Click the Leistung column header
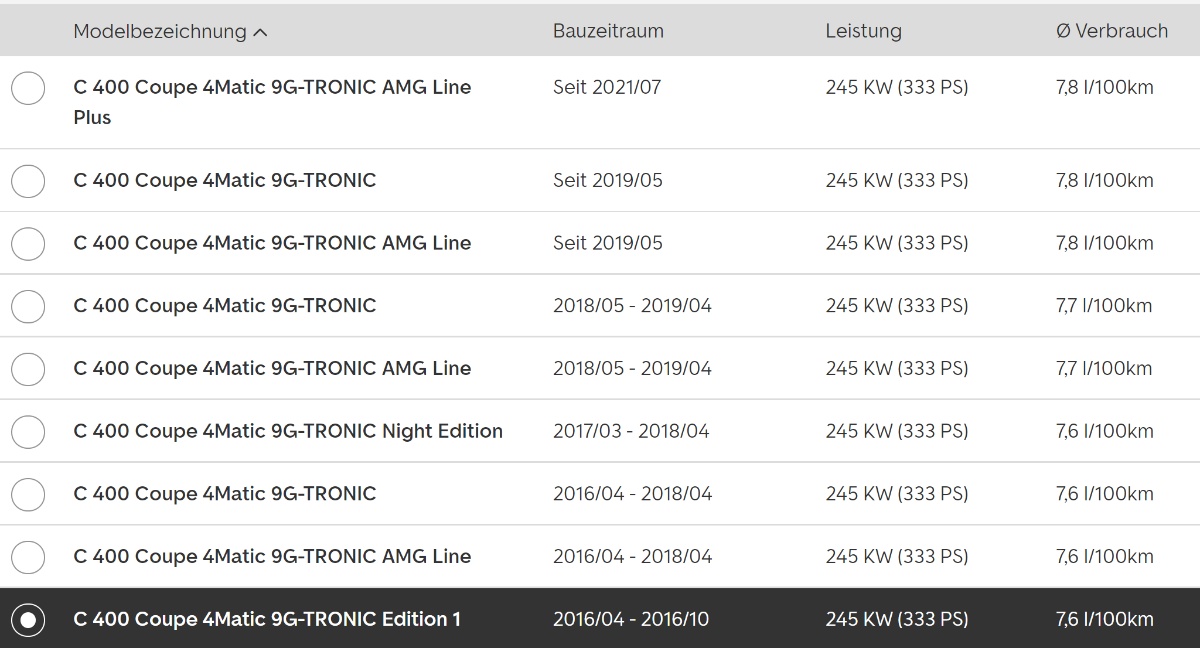1200x648 pixels. [x=863, y=31]
